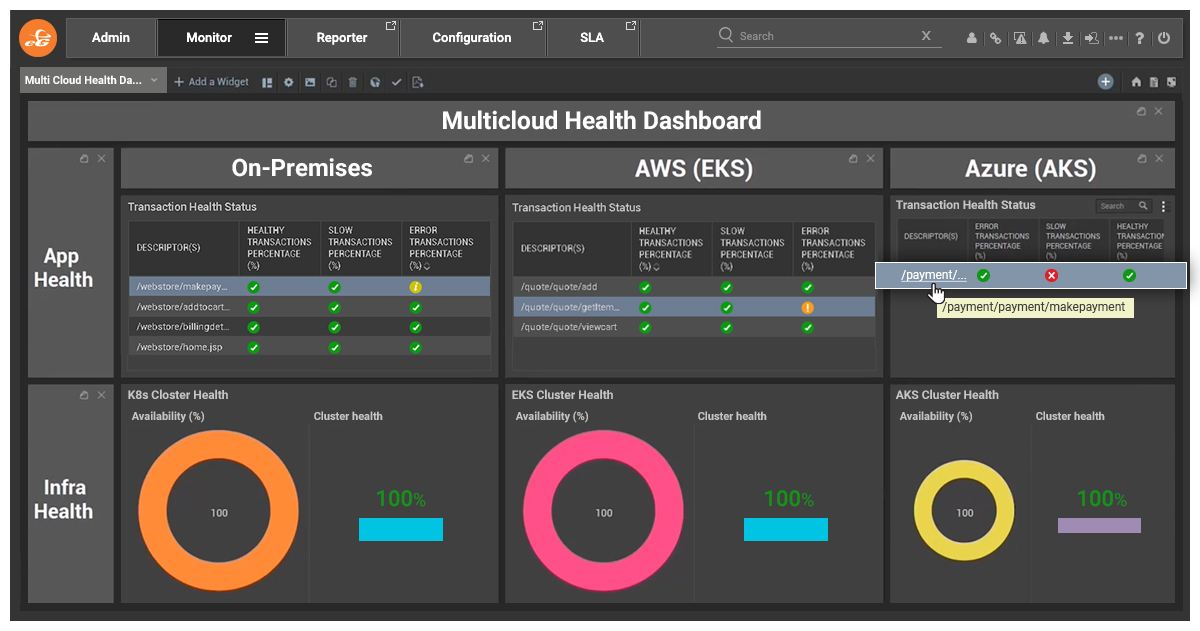Delete dashboard with trash icon
This screenshot has height=631, width=1200.
click(353, 82)
